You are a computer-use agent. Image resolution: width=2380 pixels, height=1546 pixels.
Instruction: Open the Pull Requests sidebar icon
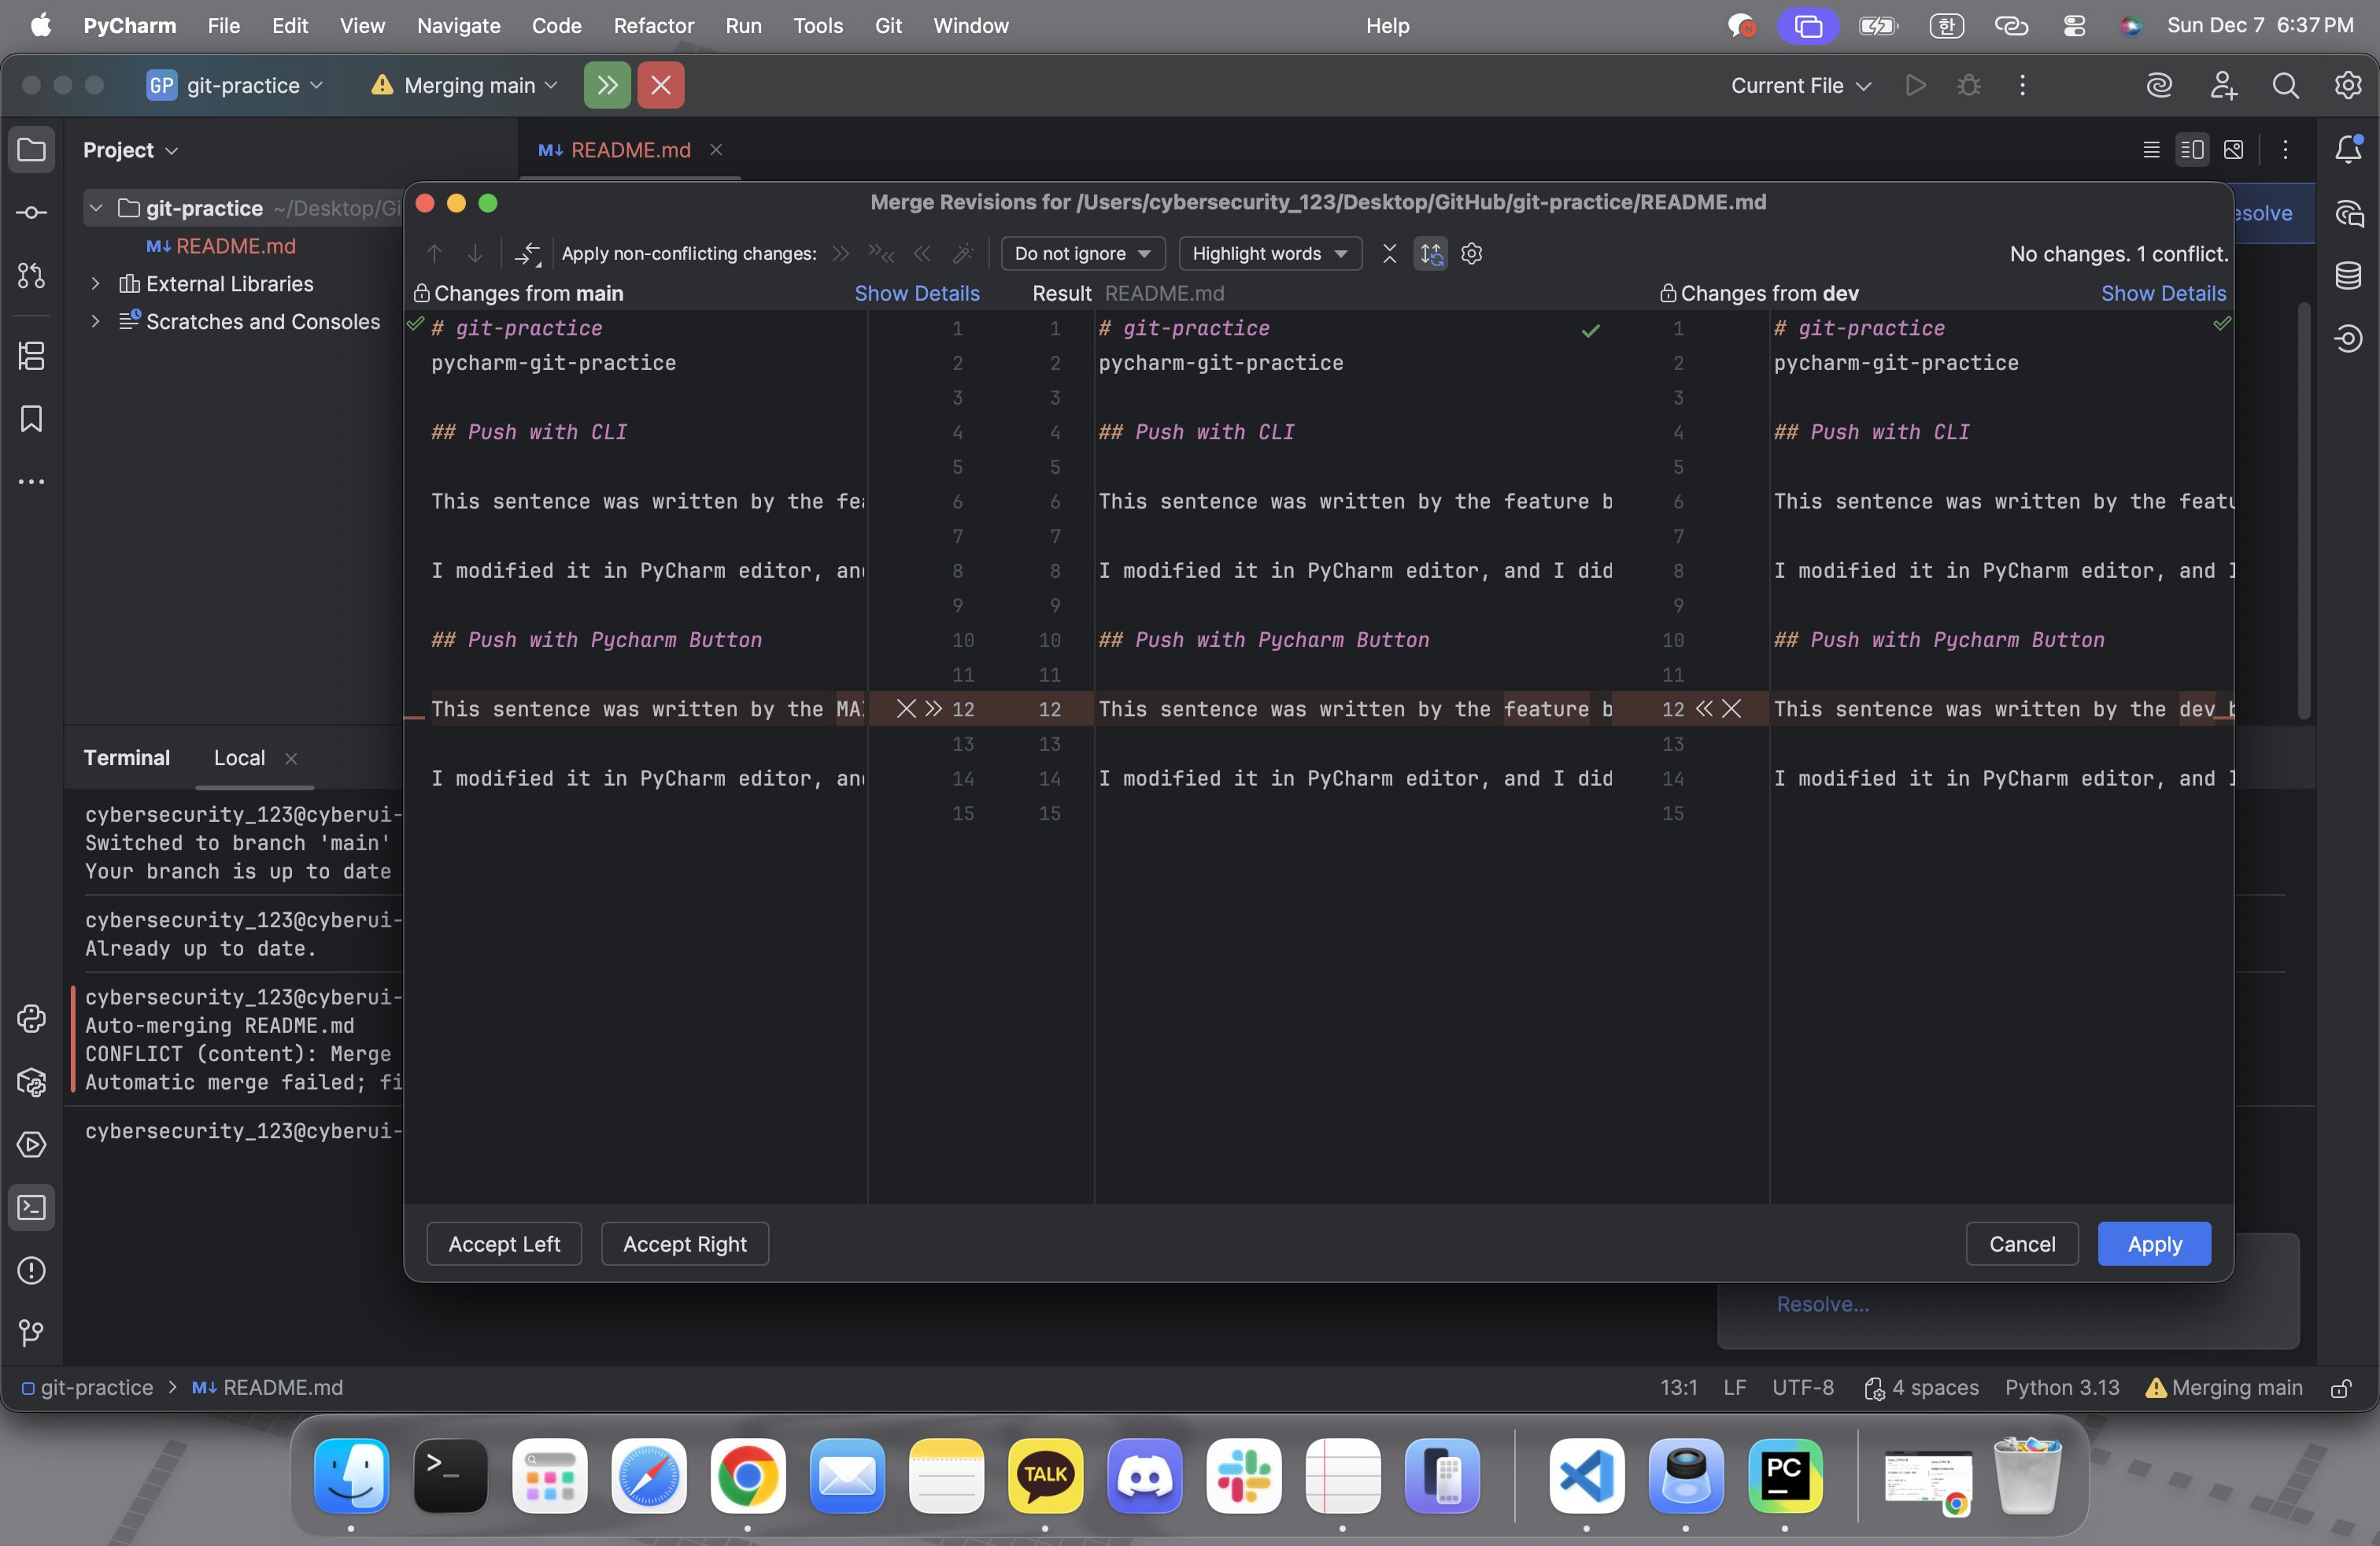(x=31, y=275)
